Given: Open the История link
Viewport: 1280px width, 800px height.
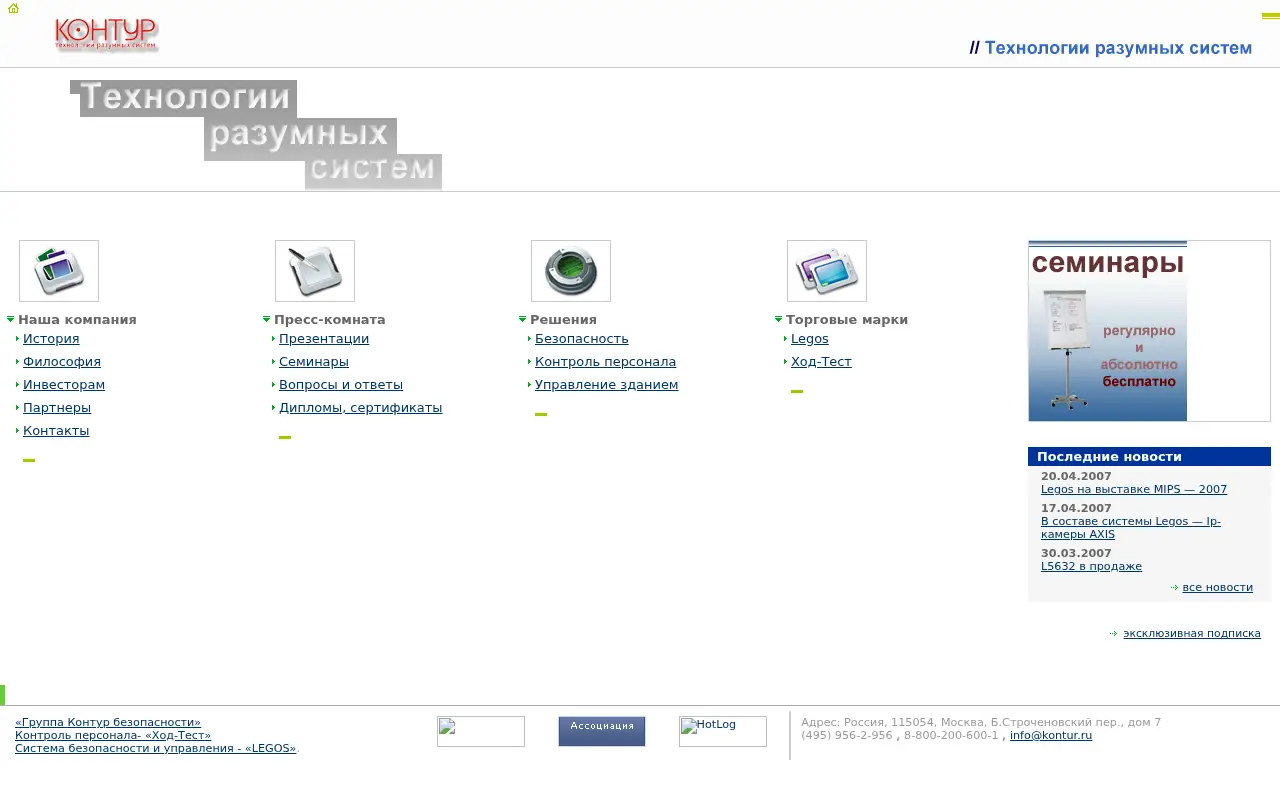Looking at the screenshot, I should (x=51, y=339).
